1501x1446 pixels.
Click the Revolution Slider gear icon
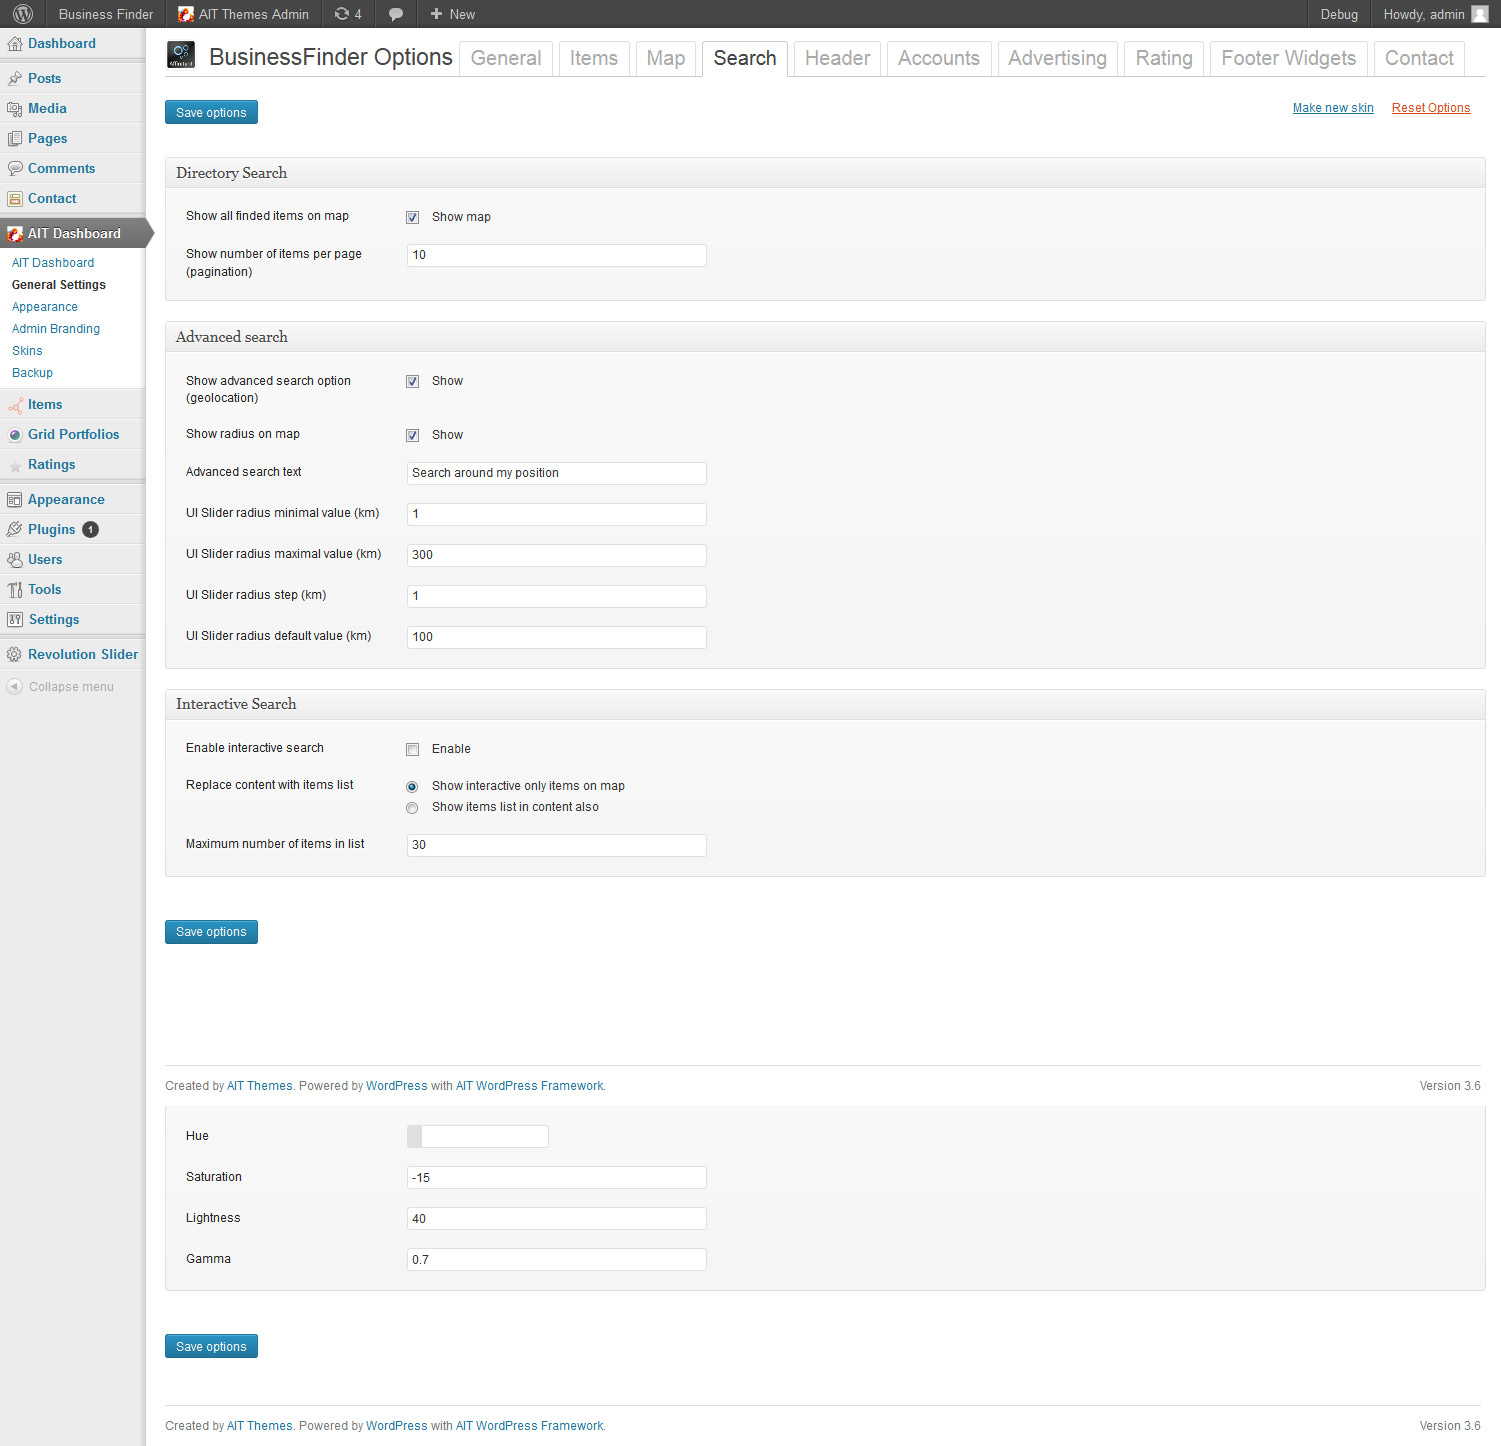point(14,655)
